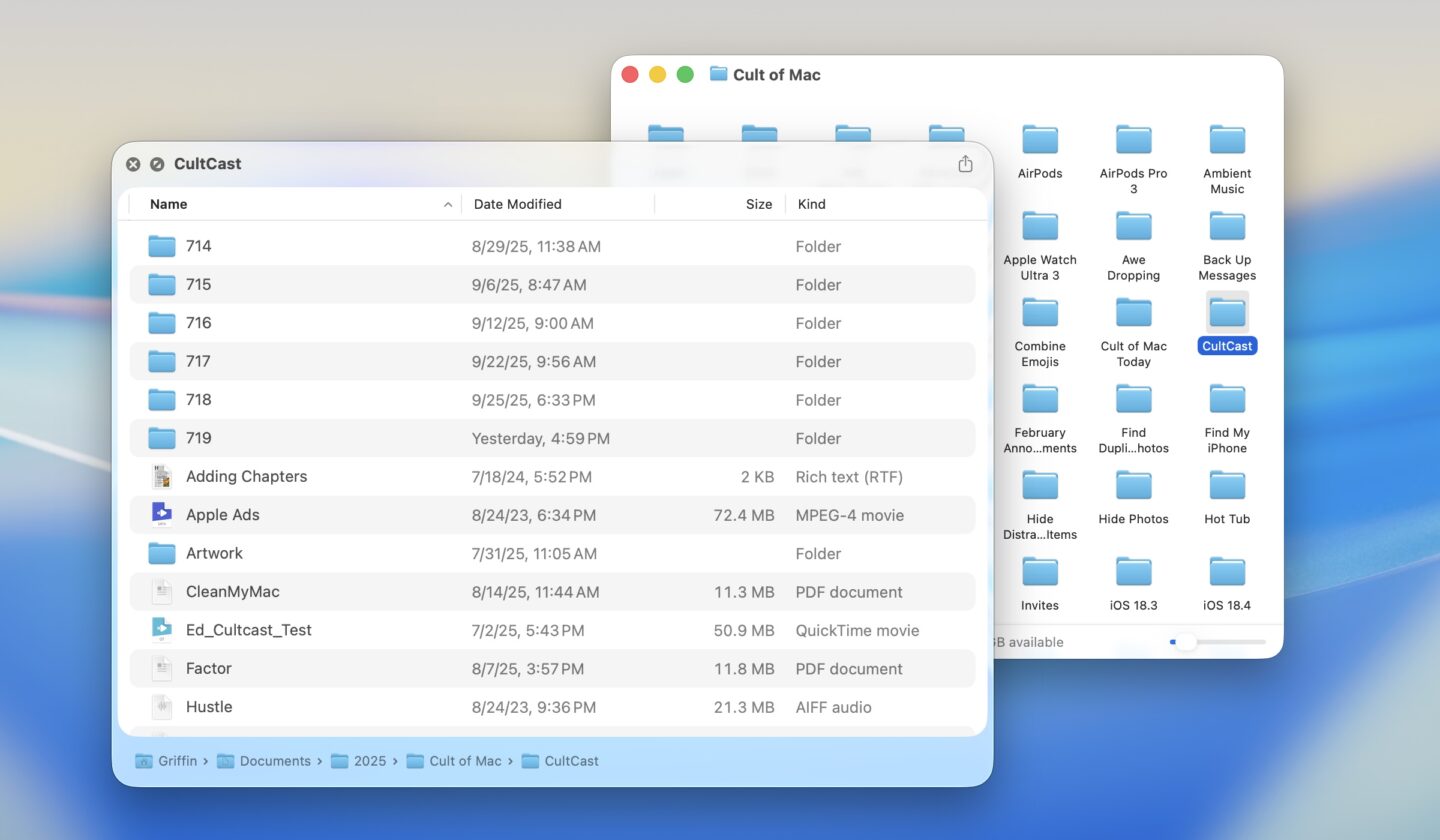Image resolution: width=1440 pixels, height=840 pixels.
Task: Select the Apple Ads MPEG-4 movie icon
Action: point(161,514)
